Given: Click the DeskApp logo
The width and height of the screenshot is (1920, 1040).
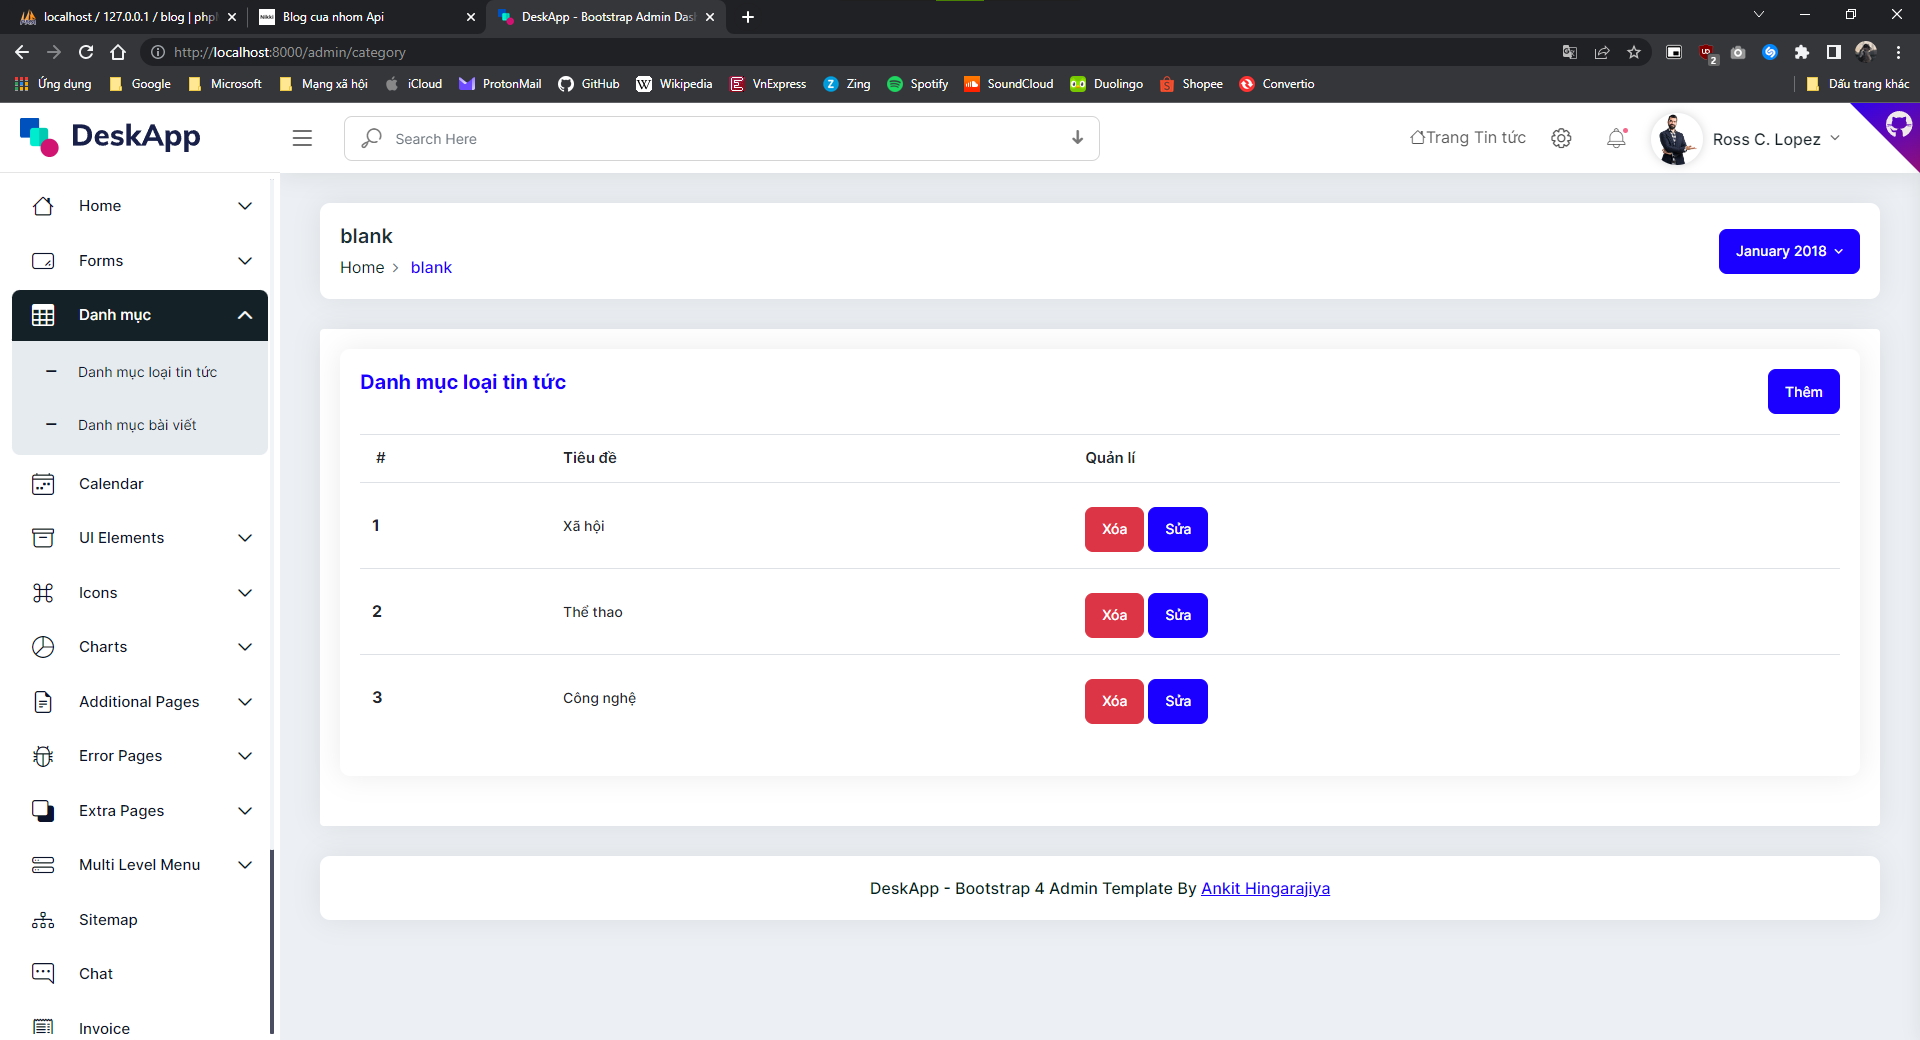Looking at the screenshot, I should 110,136.
